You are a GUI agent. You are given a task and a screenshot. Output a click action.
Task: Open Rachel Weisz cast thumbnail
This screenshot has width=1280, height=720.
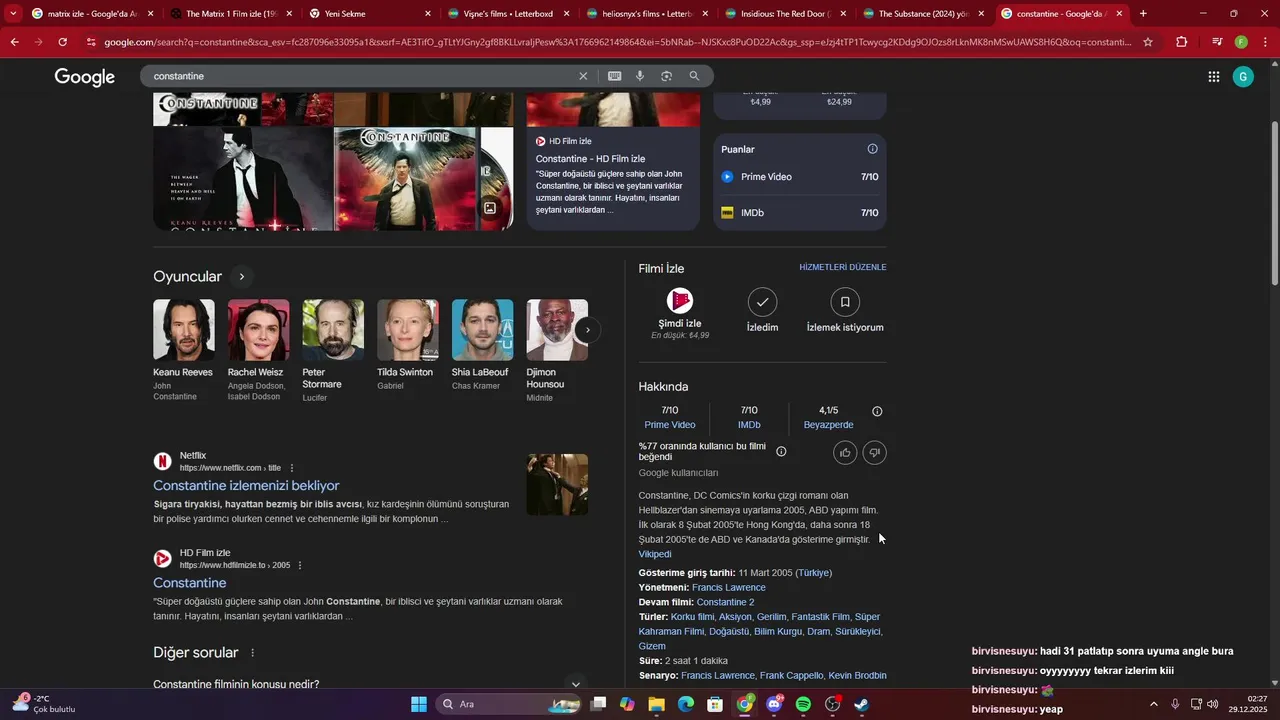pyautogui.click(x=258, y=330)
